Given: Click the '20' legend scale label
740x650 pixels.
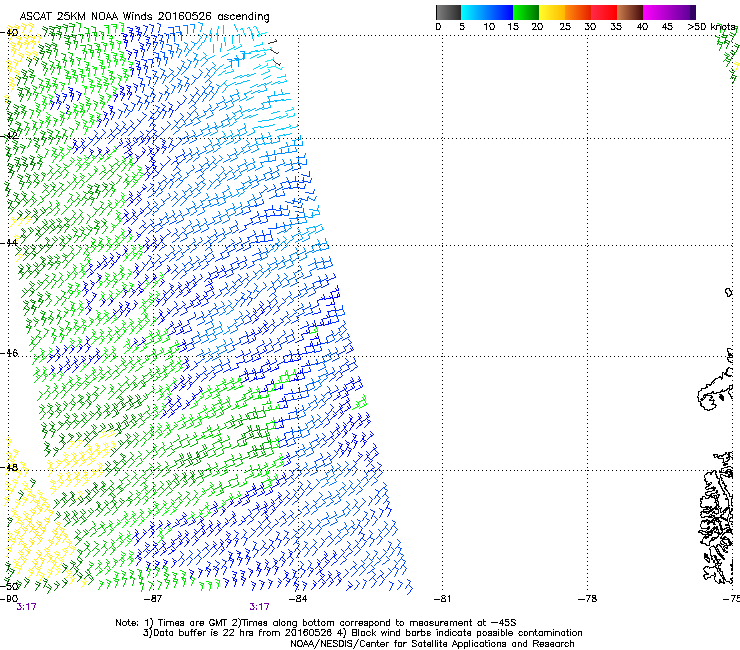Looking at the screenshot, I should click(538, 27).
